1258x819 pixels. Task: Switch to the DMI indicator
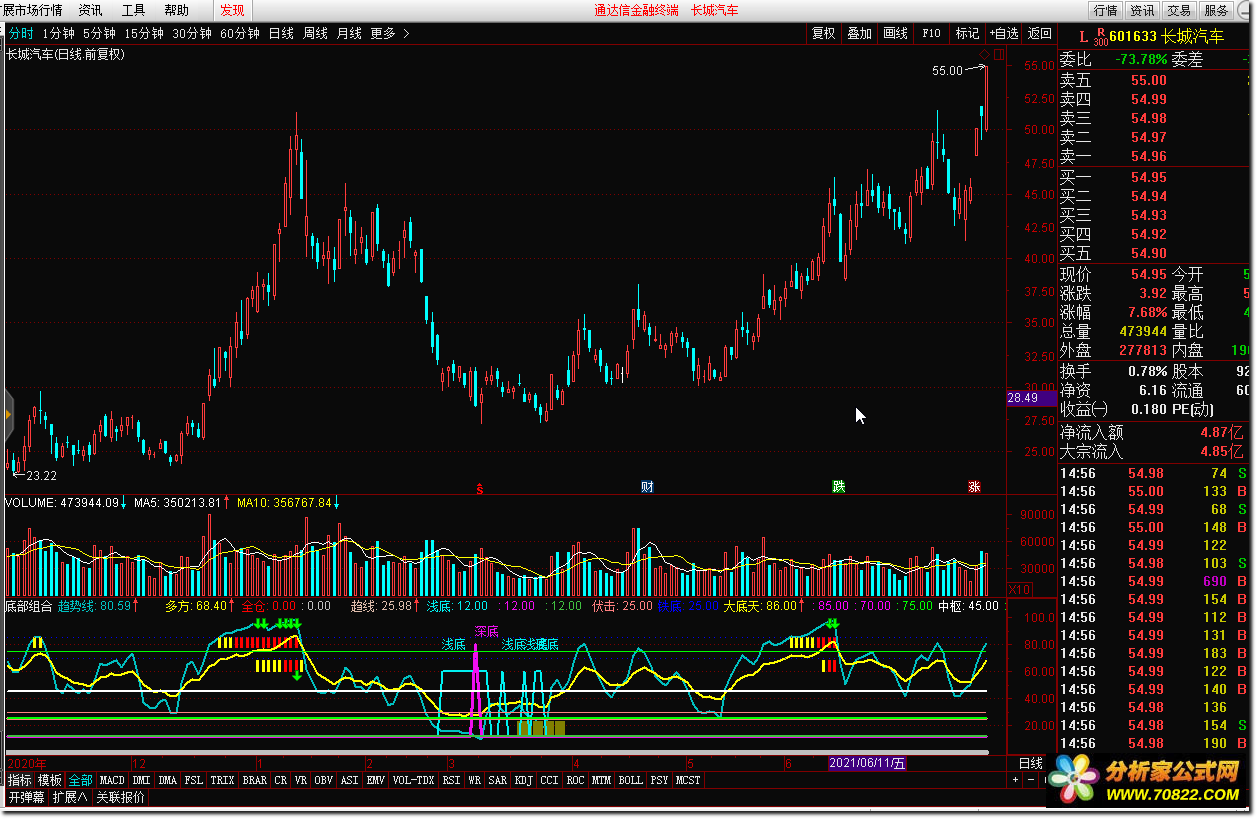click(142, 780)
